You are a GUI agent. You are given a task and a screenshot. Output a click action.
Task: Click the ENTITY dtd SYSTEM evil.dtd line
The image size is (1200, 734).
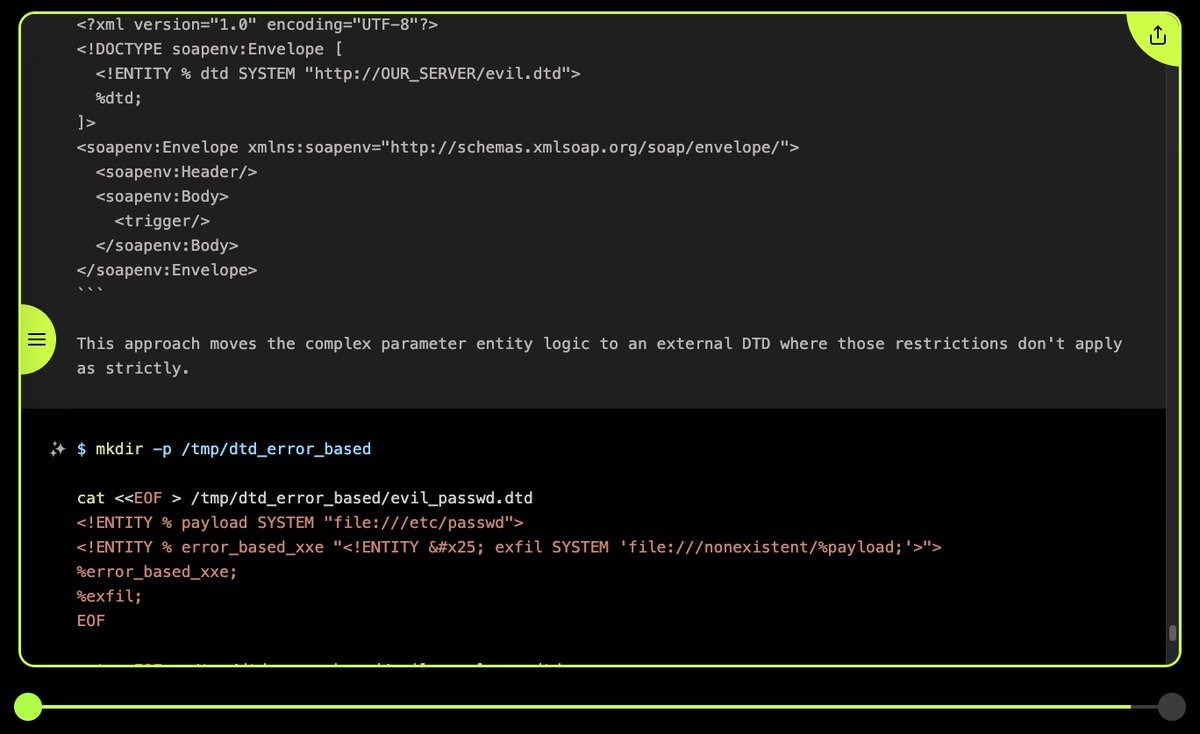click(x=338, y=73)
